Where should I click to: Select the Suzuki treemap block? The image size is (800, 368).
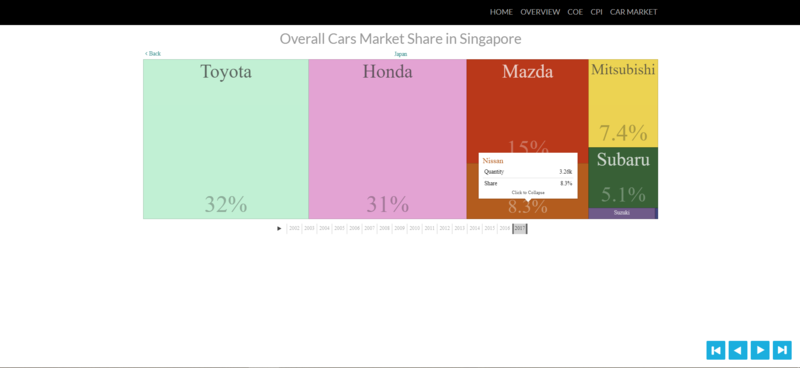(621, 213)
